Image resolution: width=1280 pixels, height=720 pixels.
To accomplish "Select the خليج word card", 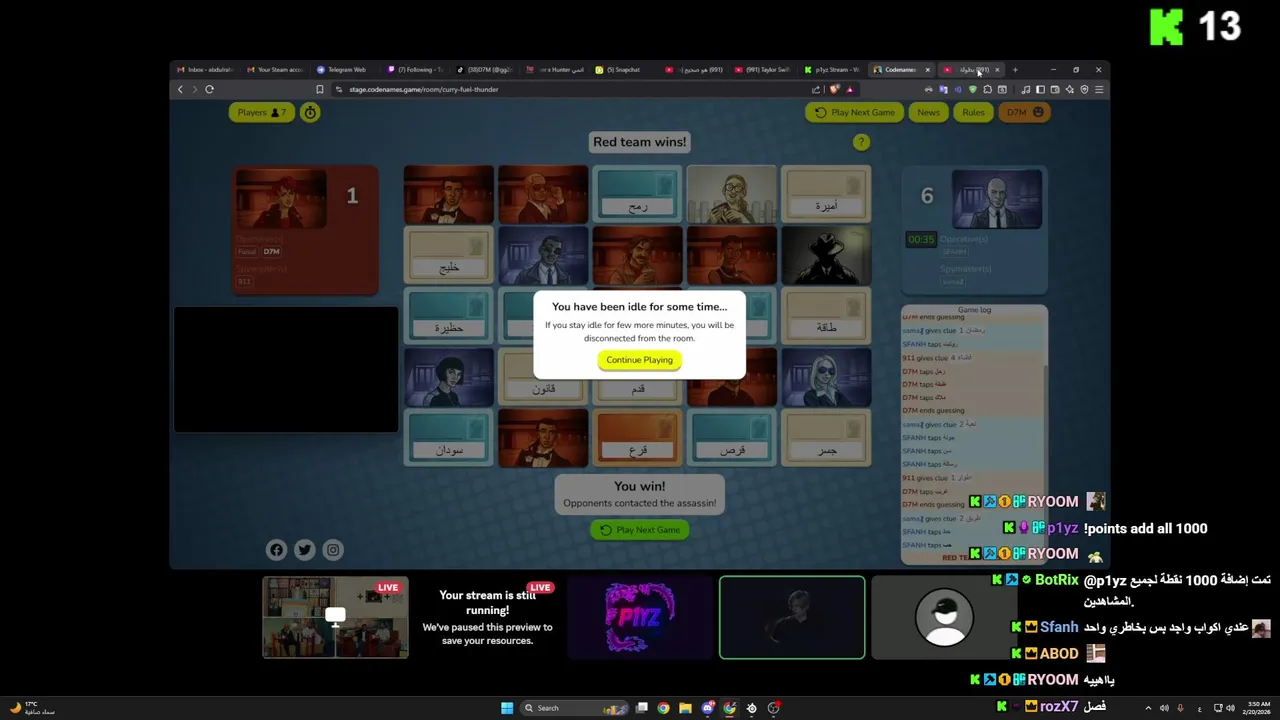I will pos(449,256).
